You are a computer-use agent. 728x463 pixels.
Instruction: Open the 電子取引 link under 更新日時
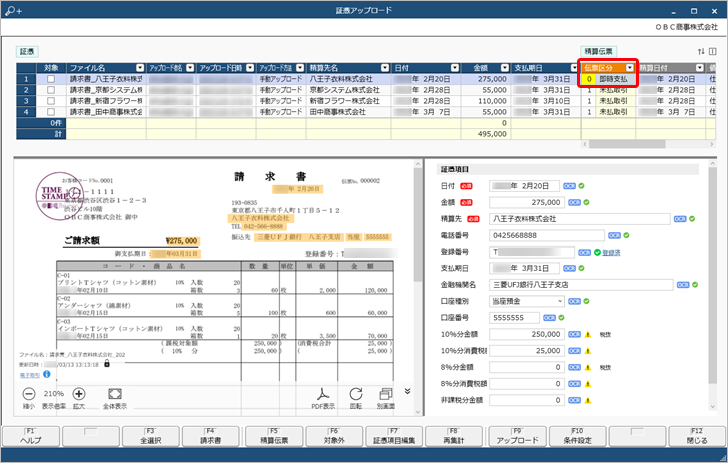coord(30,375)
